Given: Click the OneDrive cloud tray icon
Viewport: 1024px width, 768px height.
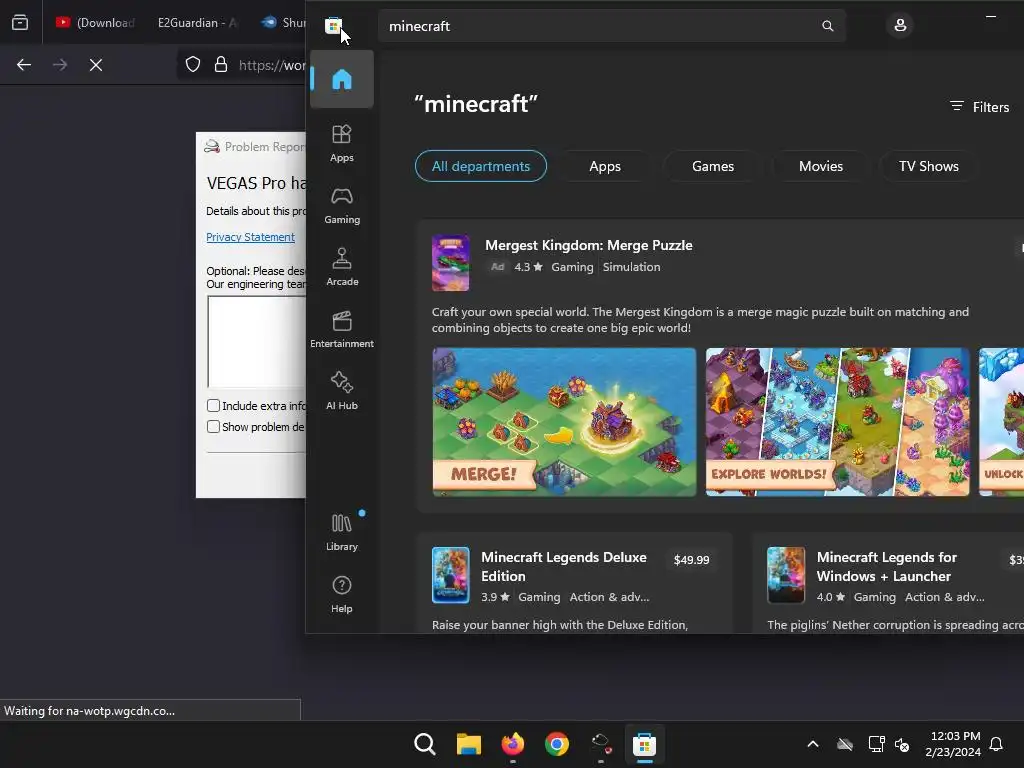Looking at the screenshot, I should (845, 744).
